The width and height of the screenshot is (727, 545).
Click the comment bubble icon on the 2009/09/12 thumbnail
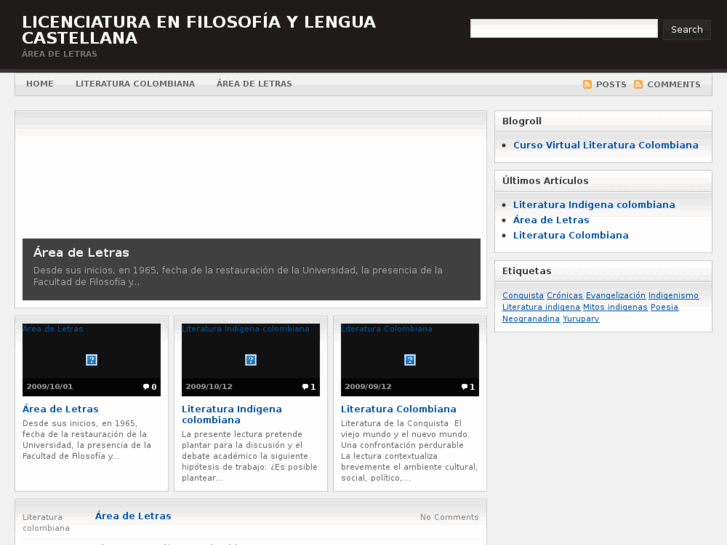pos(464,387)
